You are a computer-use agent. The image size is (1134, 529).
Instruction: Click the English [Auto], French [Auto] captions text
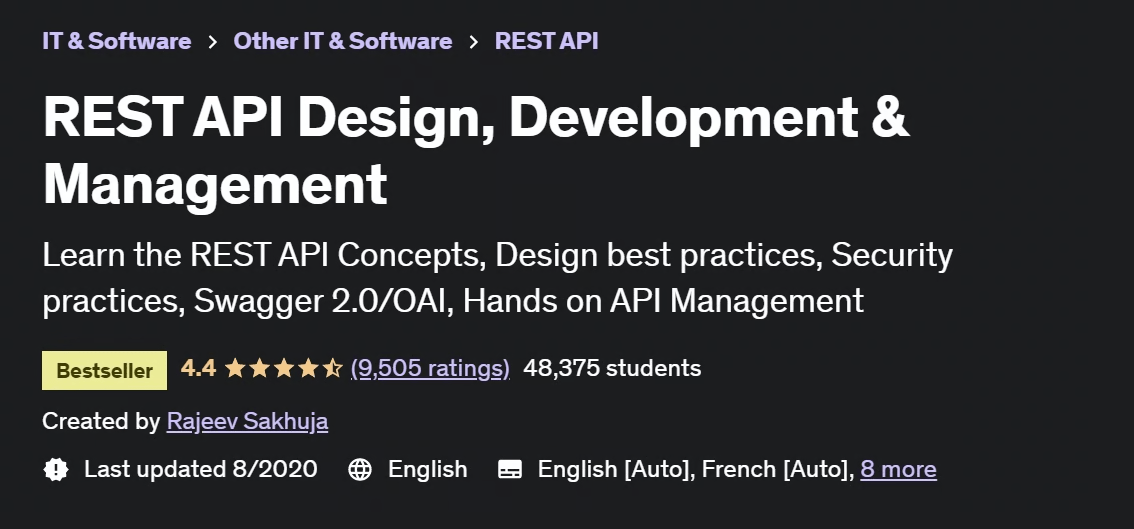694,469
